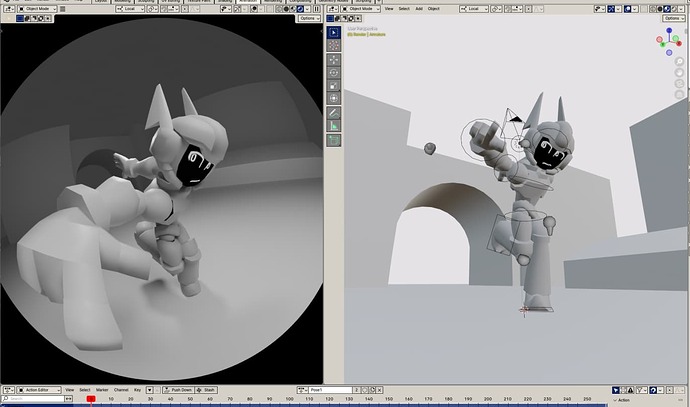Click the Pose1 action name field
This screenshot has width=690, height=407.
coord(330,390)
